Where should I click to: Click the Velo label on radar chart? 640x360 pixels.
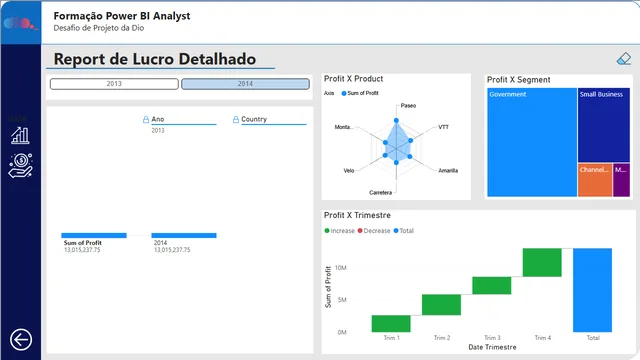349,171
